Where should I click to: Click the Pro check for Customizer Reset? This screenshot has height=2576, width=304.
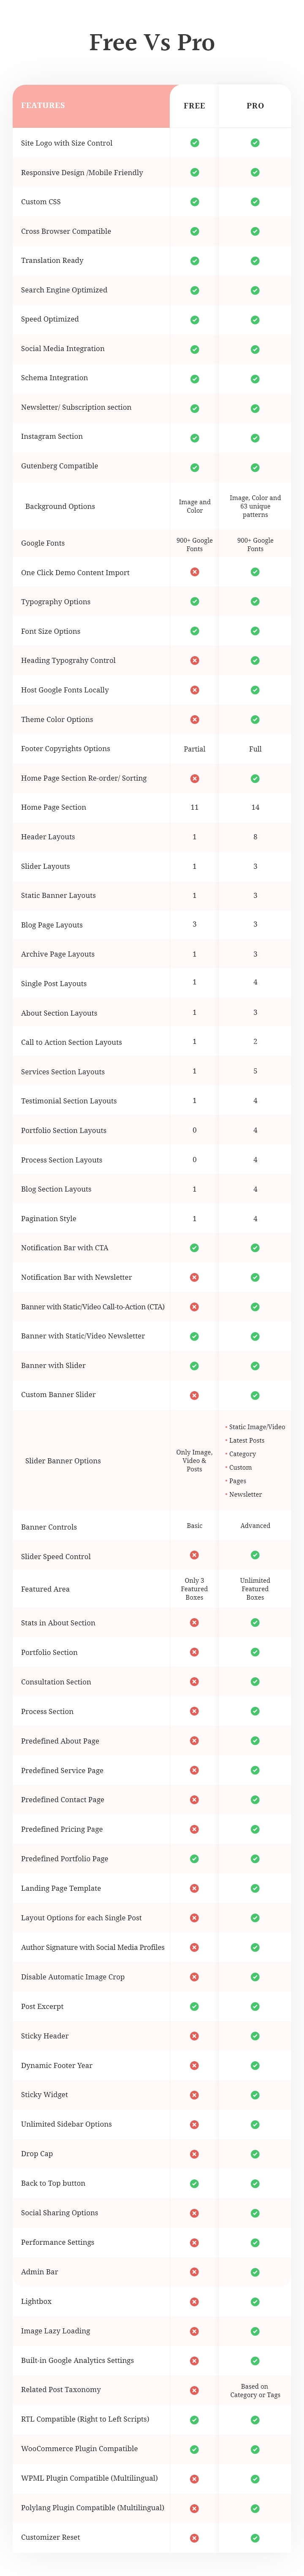pos(255,2538)
